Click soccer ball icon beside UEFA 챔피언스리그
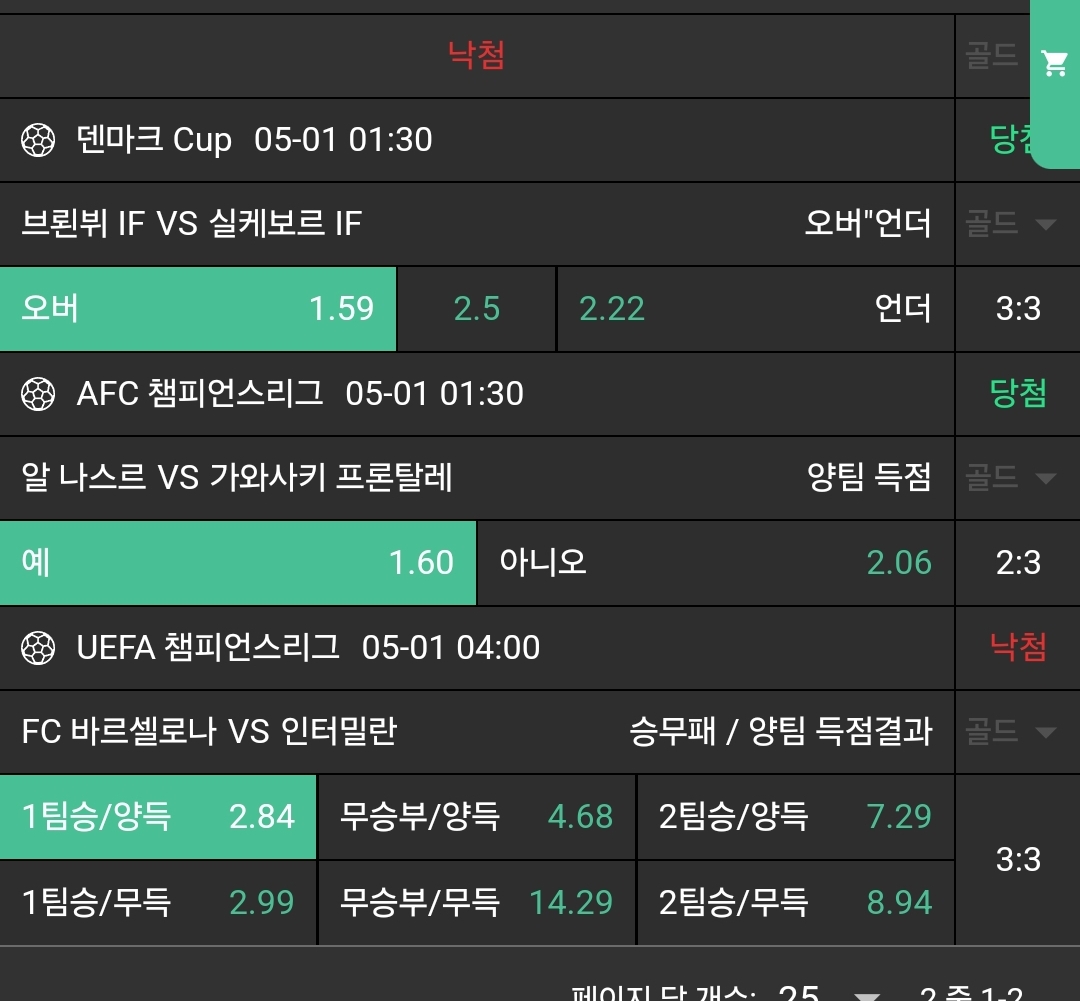Viewport: 1080px width, 1001px height. coord(38,648)
